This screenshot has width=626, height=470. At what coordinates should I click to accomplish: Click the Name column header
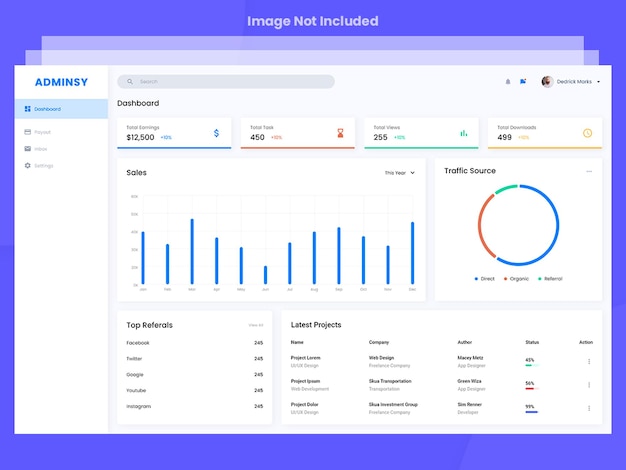[297, 342]
